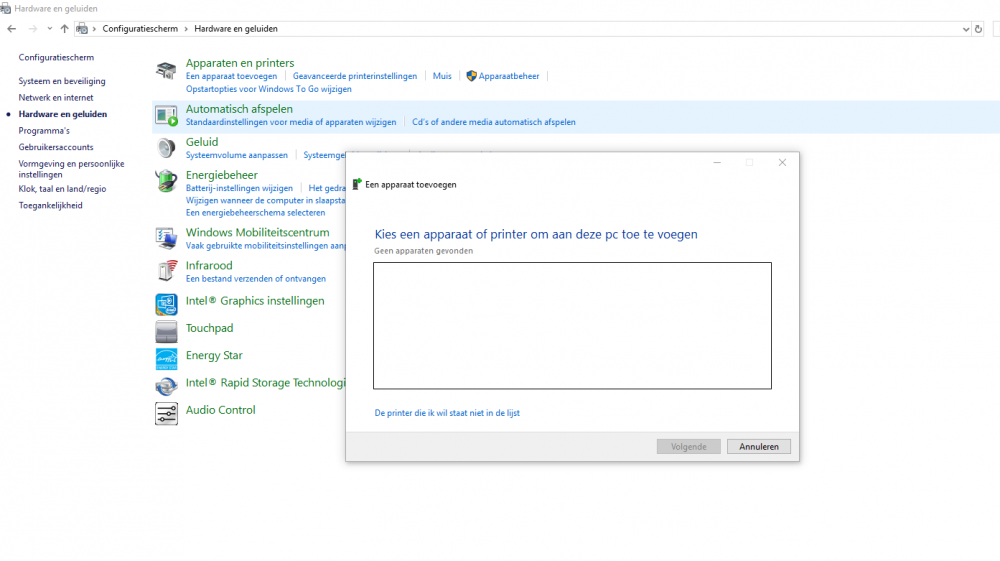Click De printer die ik wil staat niet in de lijst
This screenshot has height=561, width=1000.
pos(447,413)
